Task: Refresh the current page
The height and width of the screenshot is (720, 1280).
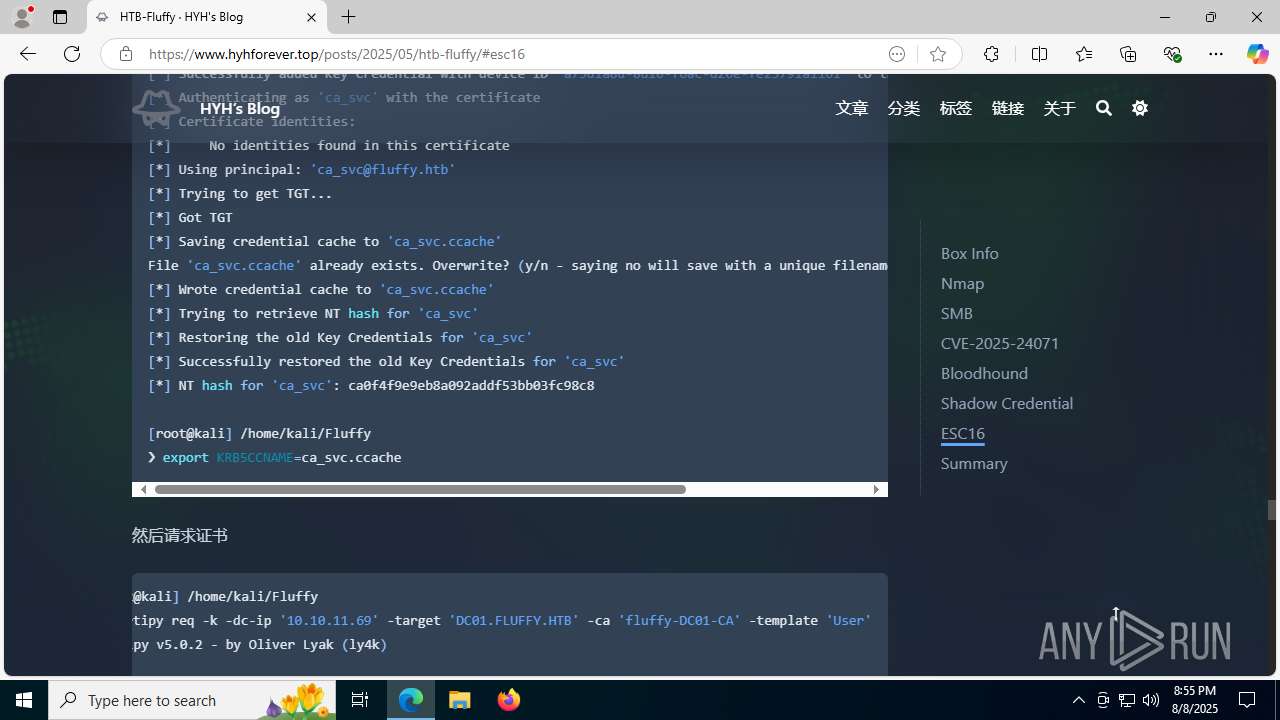Action: pyautogui.click(x=72, y=54)
